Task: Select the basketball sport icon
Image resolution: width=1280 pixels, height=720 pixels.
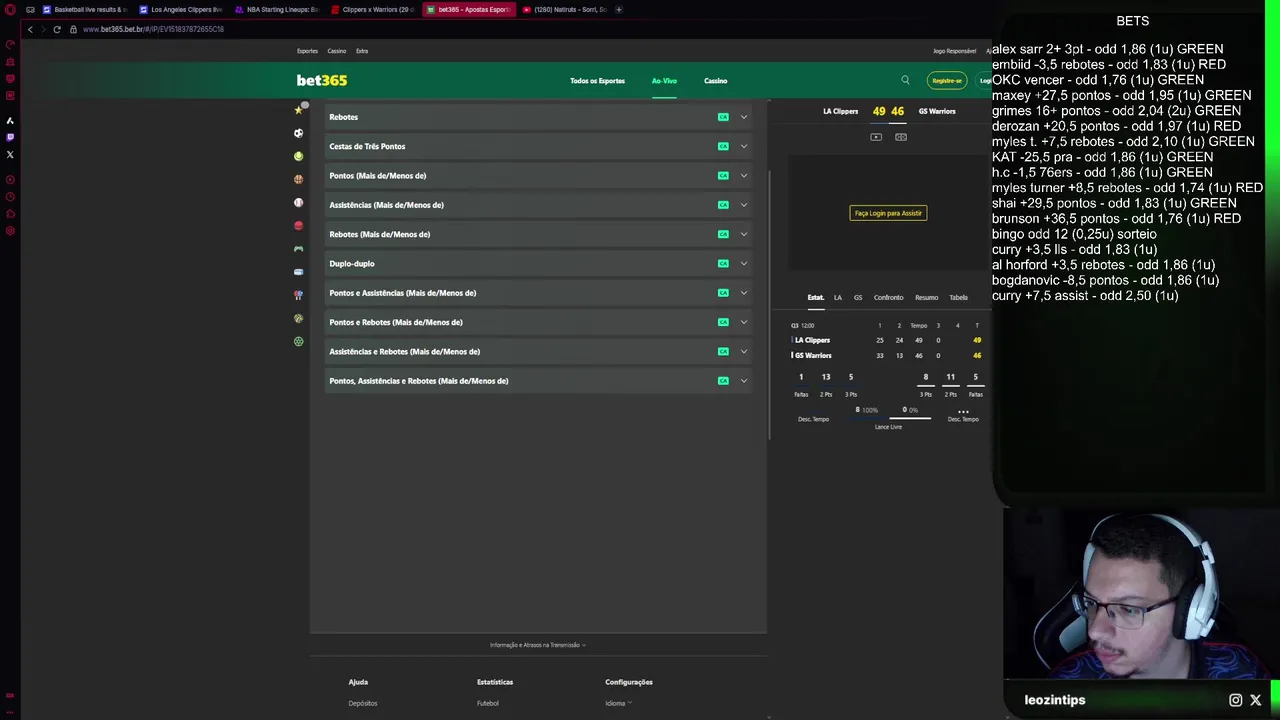Action: click(x=298, y=179)
